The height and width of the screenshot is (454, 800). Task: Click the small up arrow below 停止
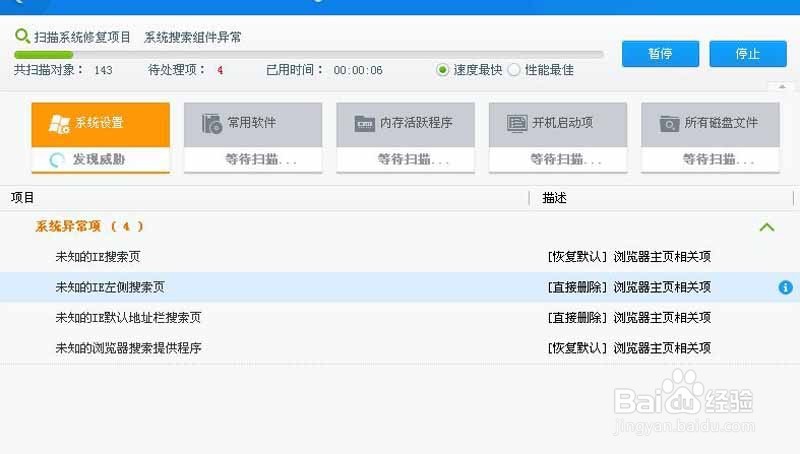pos(782,87)
